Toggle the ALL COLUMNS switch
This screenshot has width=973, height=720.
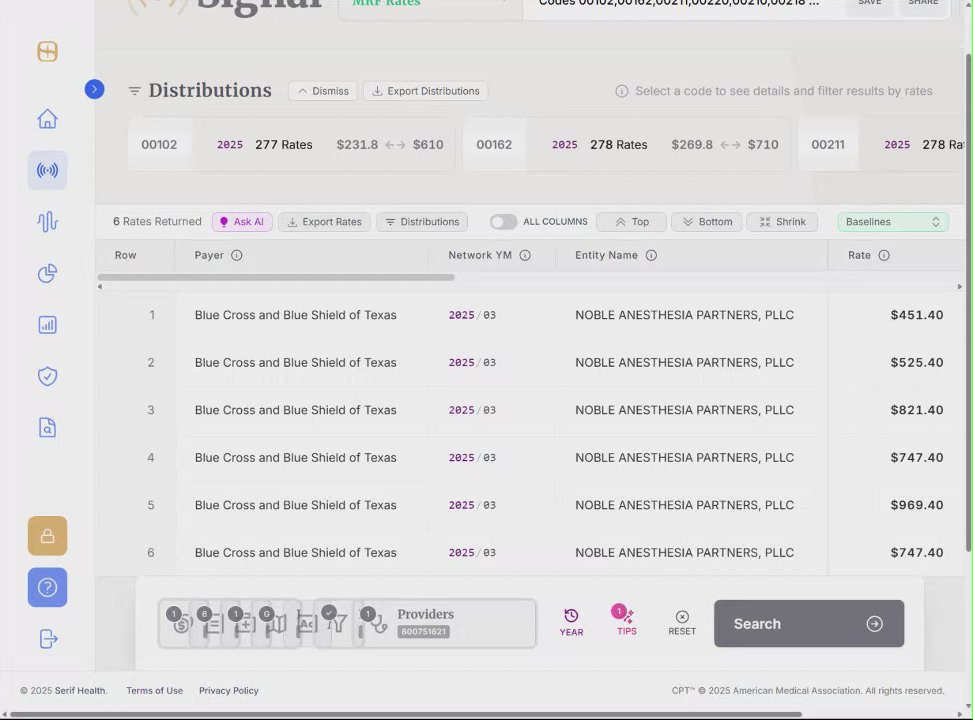[x=503, y=222]
